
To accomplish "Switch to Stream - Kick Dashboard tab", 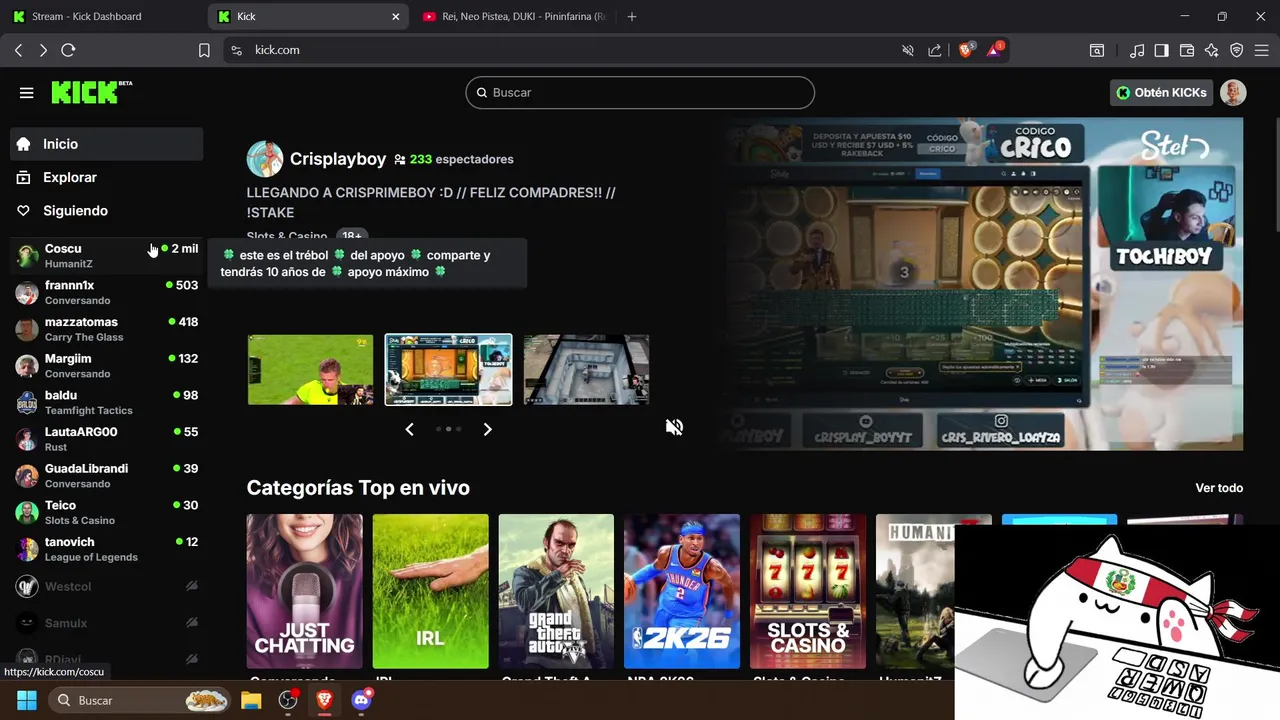I will [104, 16].
